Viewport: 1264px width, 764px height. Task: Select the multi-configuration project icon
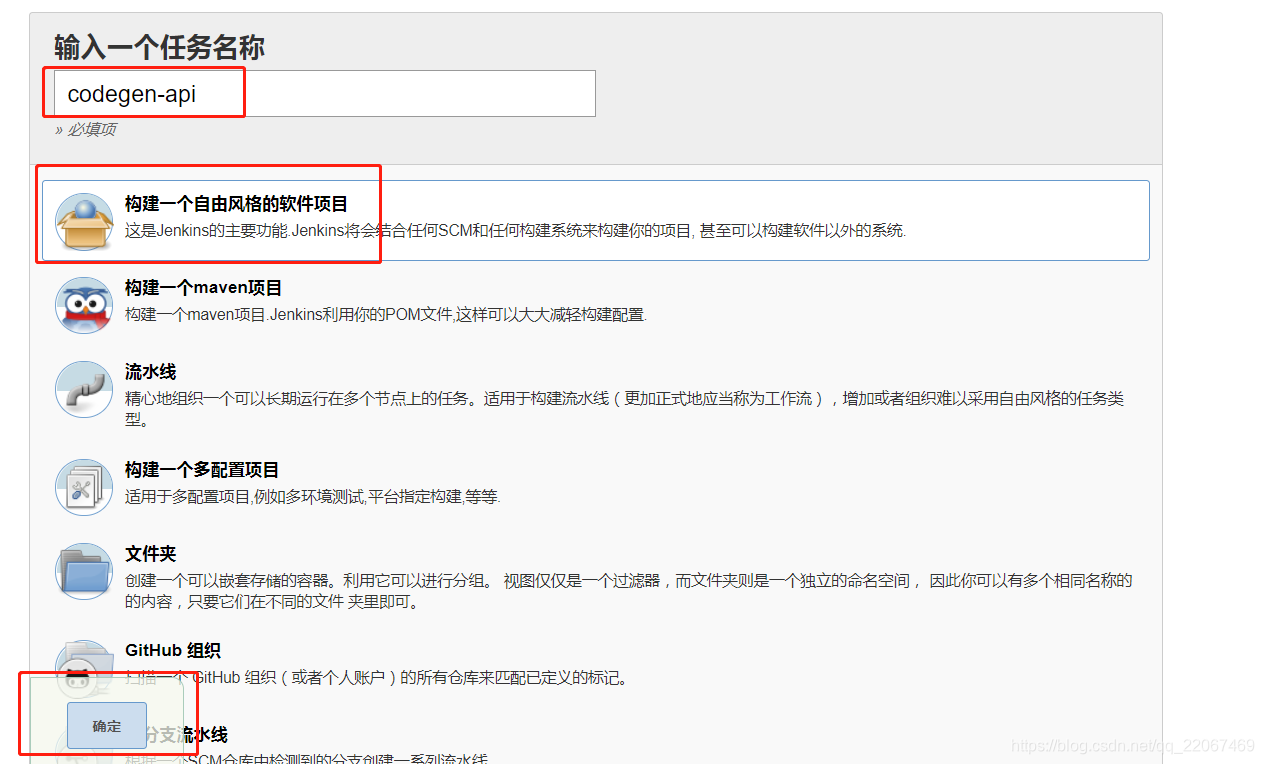[x=84, y=487]
